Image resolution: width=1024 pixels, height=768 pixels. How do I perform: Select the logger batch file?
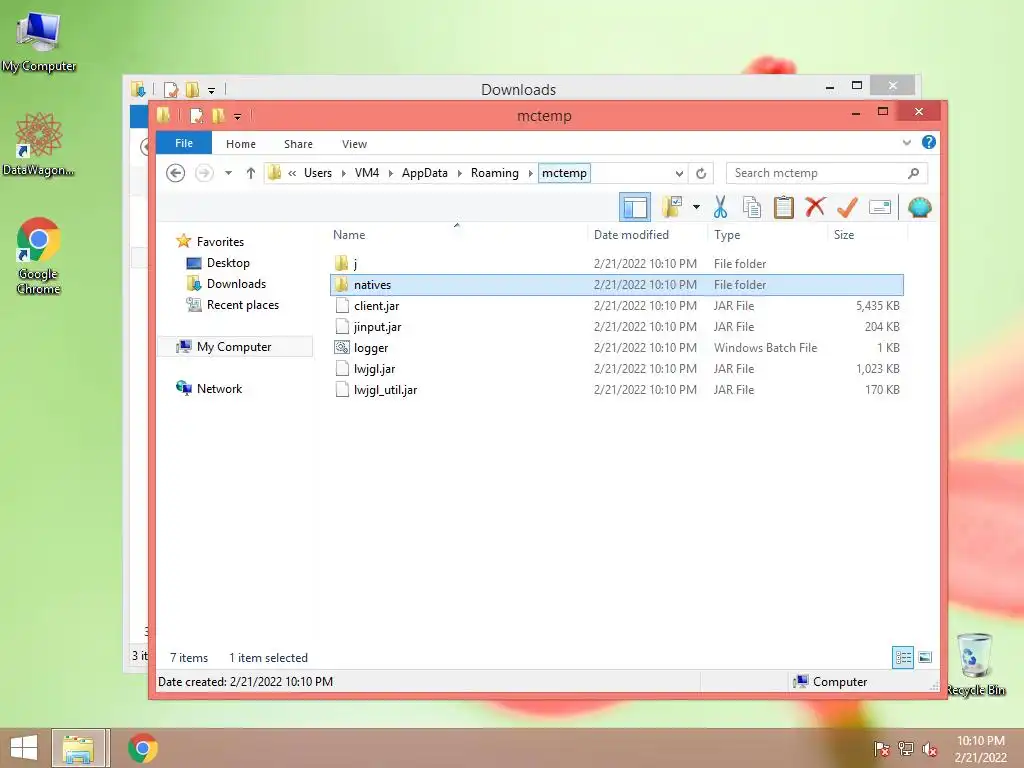tap(616, 347)
